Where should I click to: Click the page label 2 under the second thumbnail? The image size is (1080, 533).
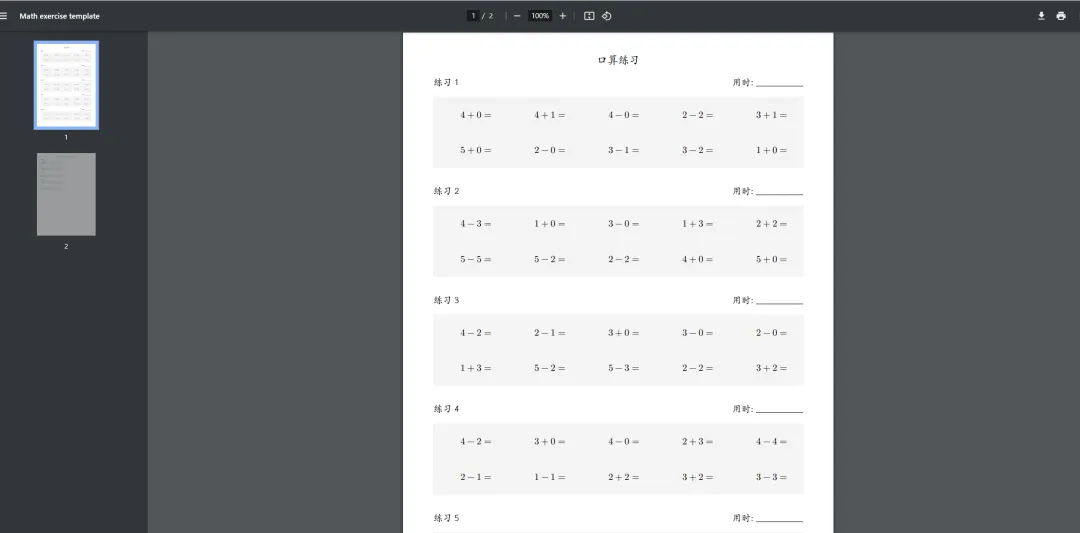[66, 246]
